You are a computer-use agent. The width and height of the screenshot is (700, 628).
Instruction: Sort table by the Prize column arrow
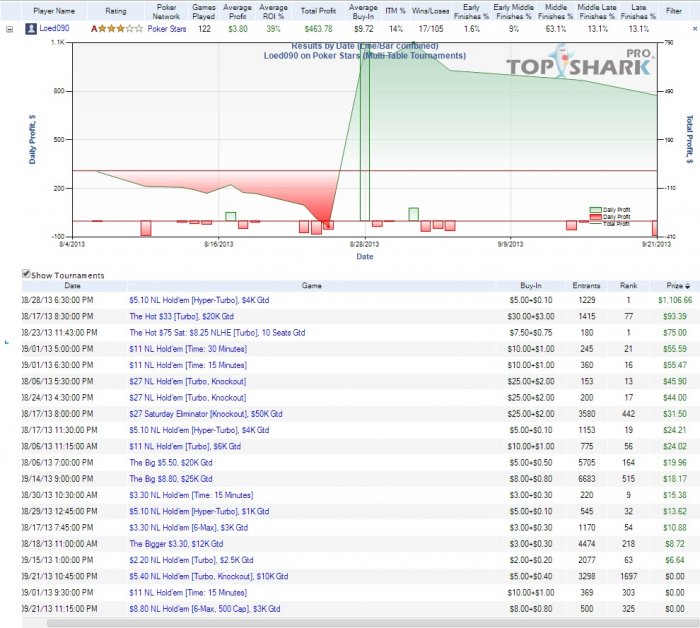pyautogui.click(x=688, y=286)
